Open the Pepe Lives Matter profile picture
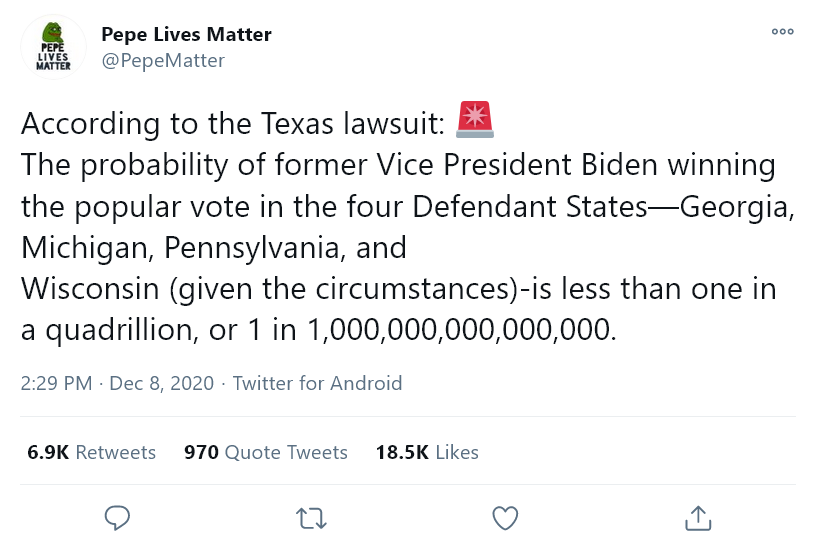Screen dimensions: 816x551 click(54, 47)
